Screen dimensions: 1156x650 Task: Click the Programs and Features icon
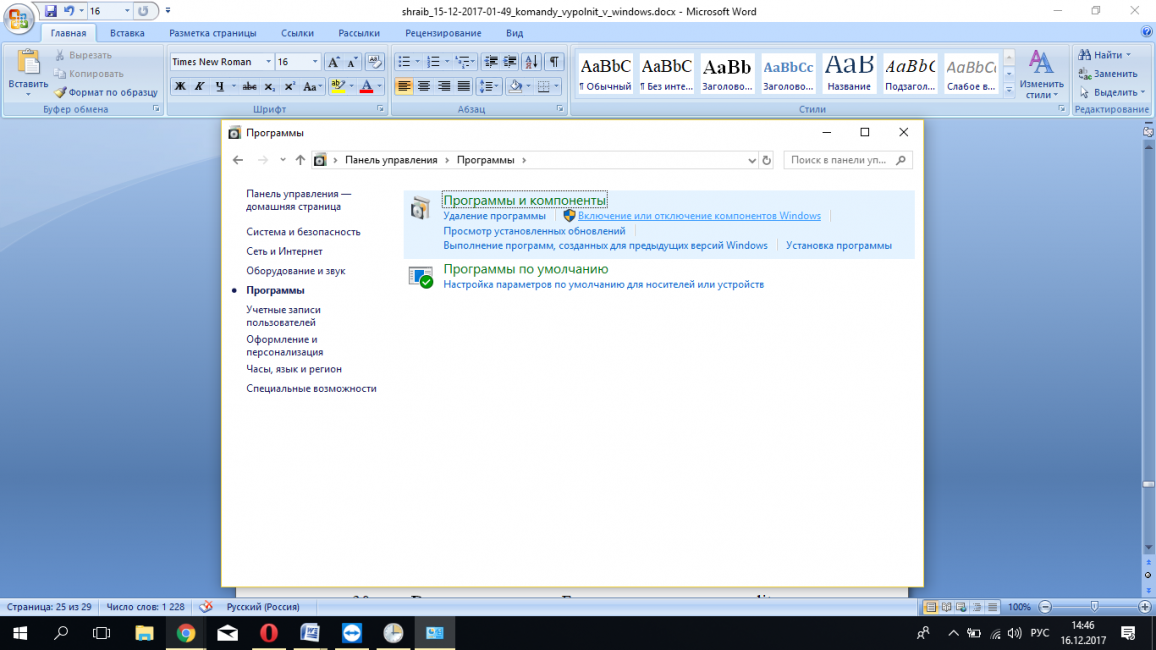click(x=421, y=208)
